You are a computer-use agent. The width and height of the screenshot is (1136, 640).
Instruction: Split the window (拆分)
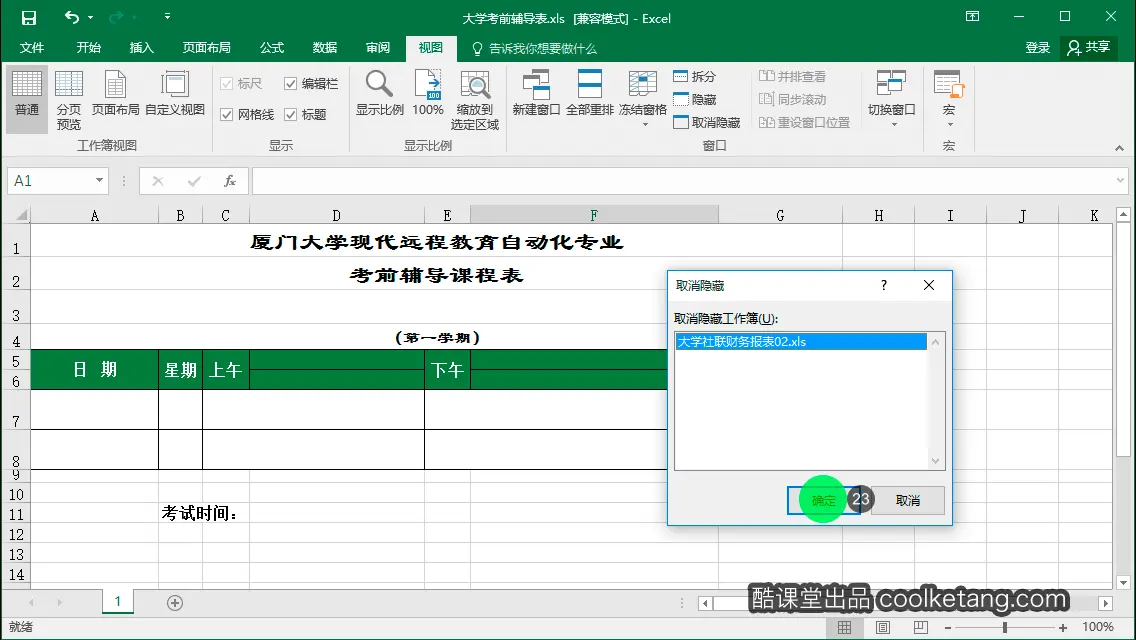695,76
